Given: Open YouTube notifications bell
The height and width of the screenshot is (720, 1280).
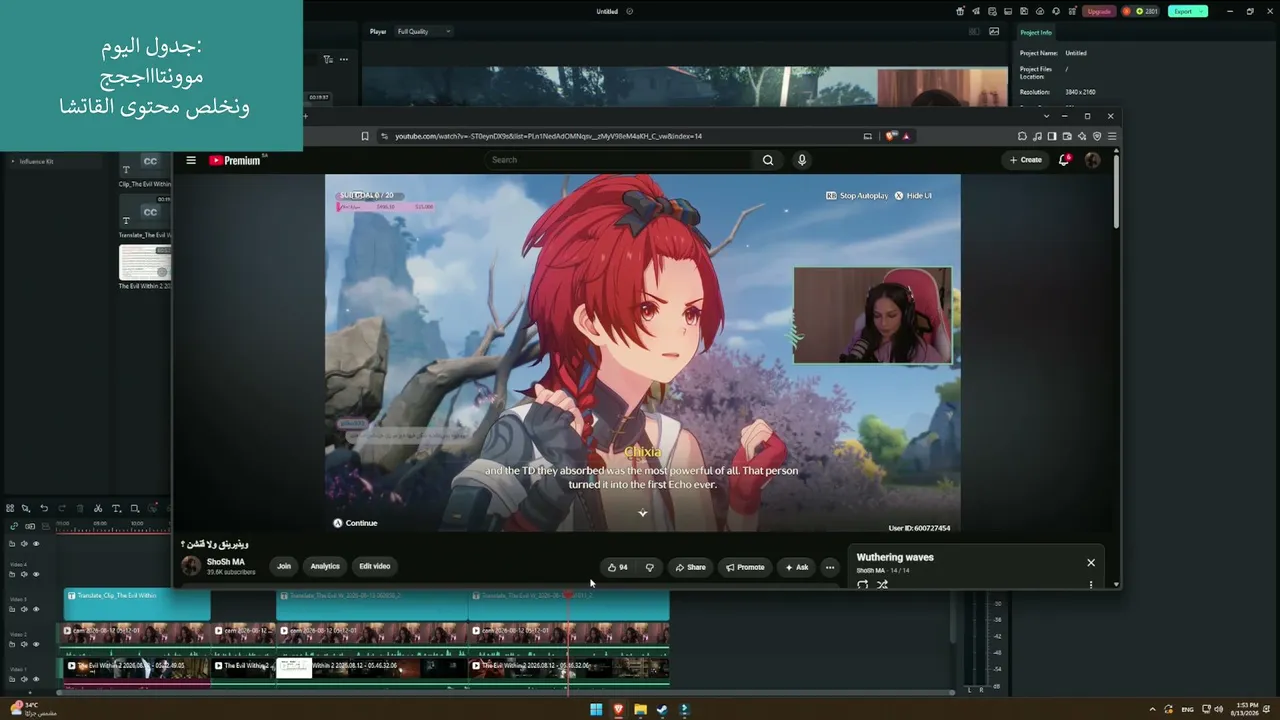Looking at the screenshot, I should click(x=1064, y=160).
